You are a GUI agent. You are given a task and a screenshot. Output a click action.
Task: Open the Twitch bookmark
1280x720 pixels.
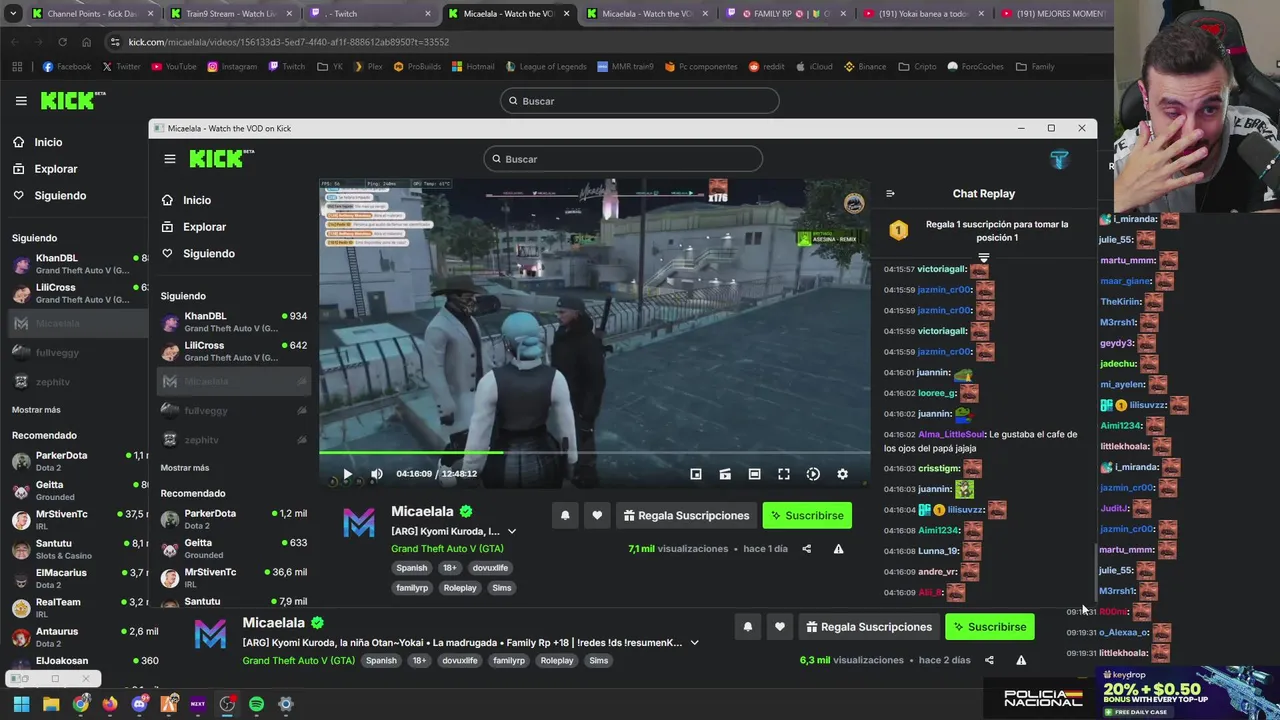pos(286,67)
